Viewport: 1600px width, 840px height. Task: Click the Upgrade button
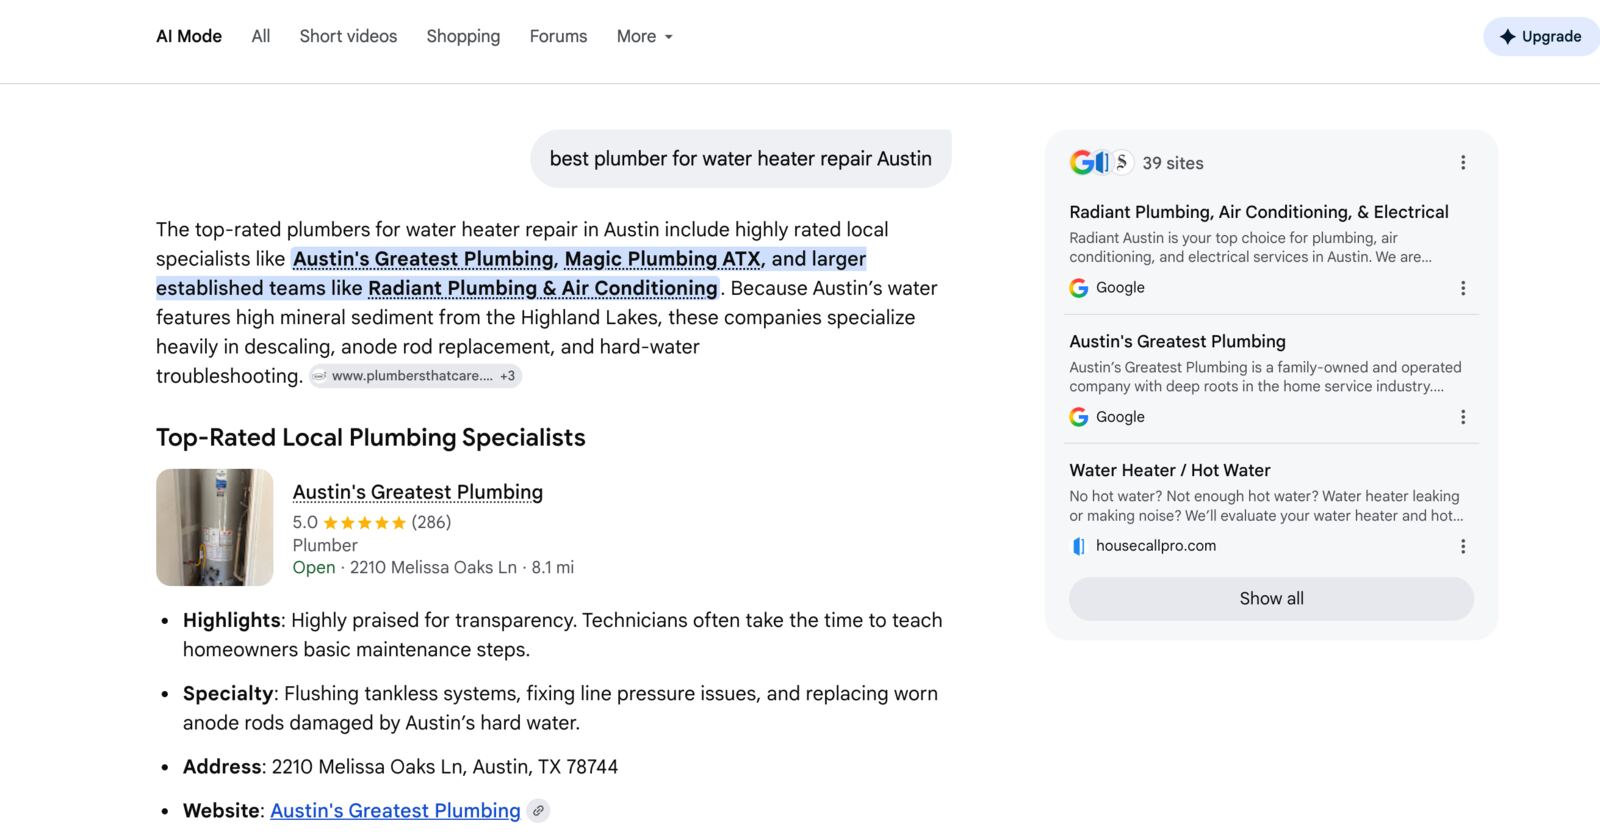pos(1541,37)
